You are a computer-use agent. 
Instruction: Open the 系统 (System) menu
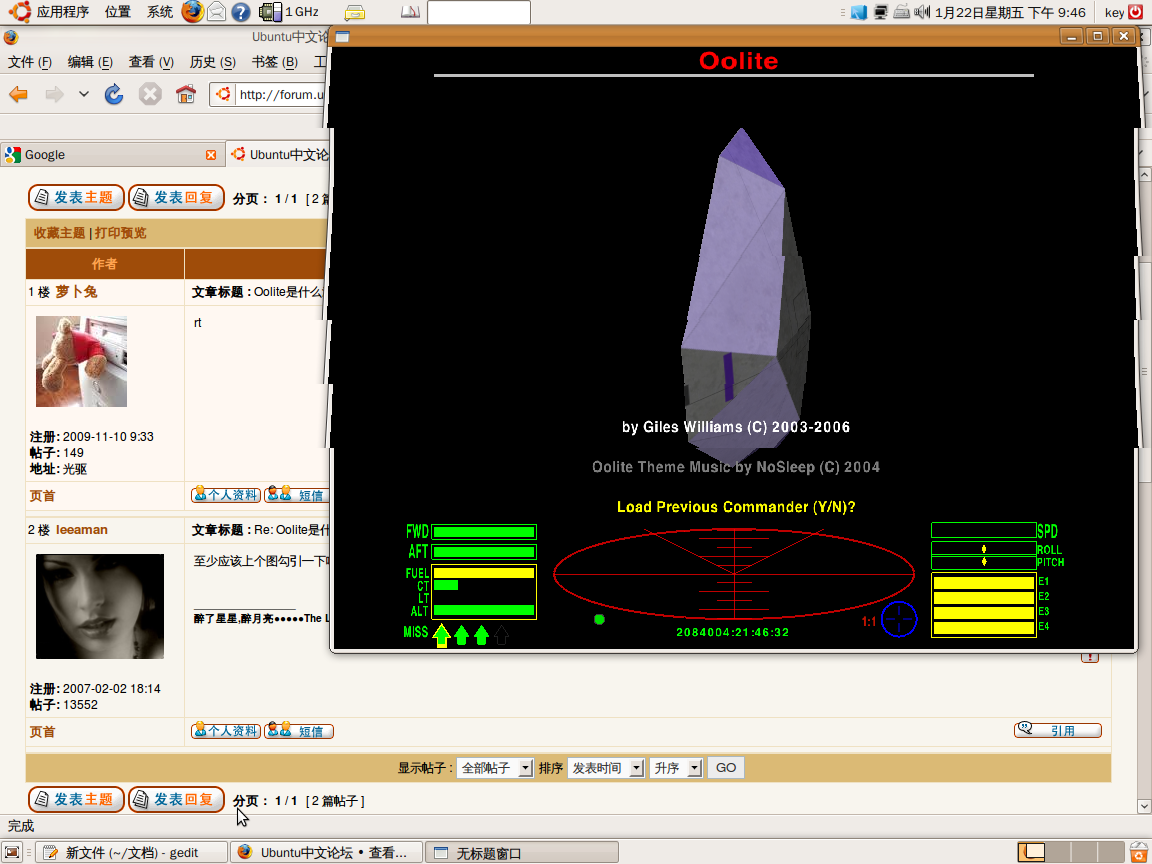point(159,12)
